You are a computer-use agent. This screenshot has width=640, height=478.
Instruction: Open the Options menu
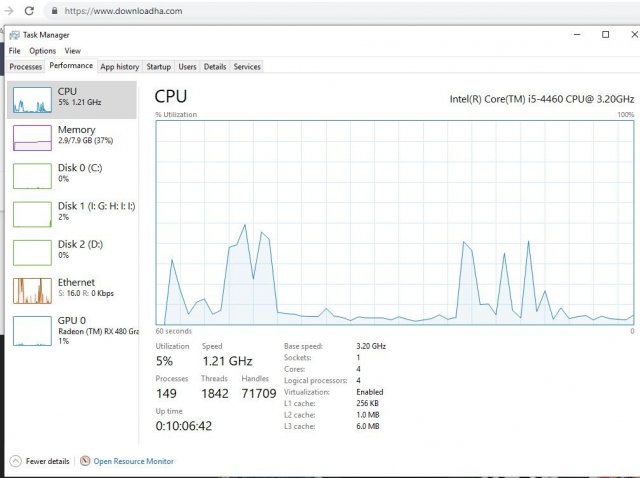click(42, 50)
